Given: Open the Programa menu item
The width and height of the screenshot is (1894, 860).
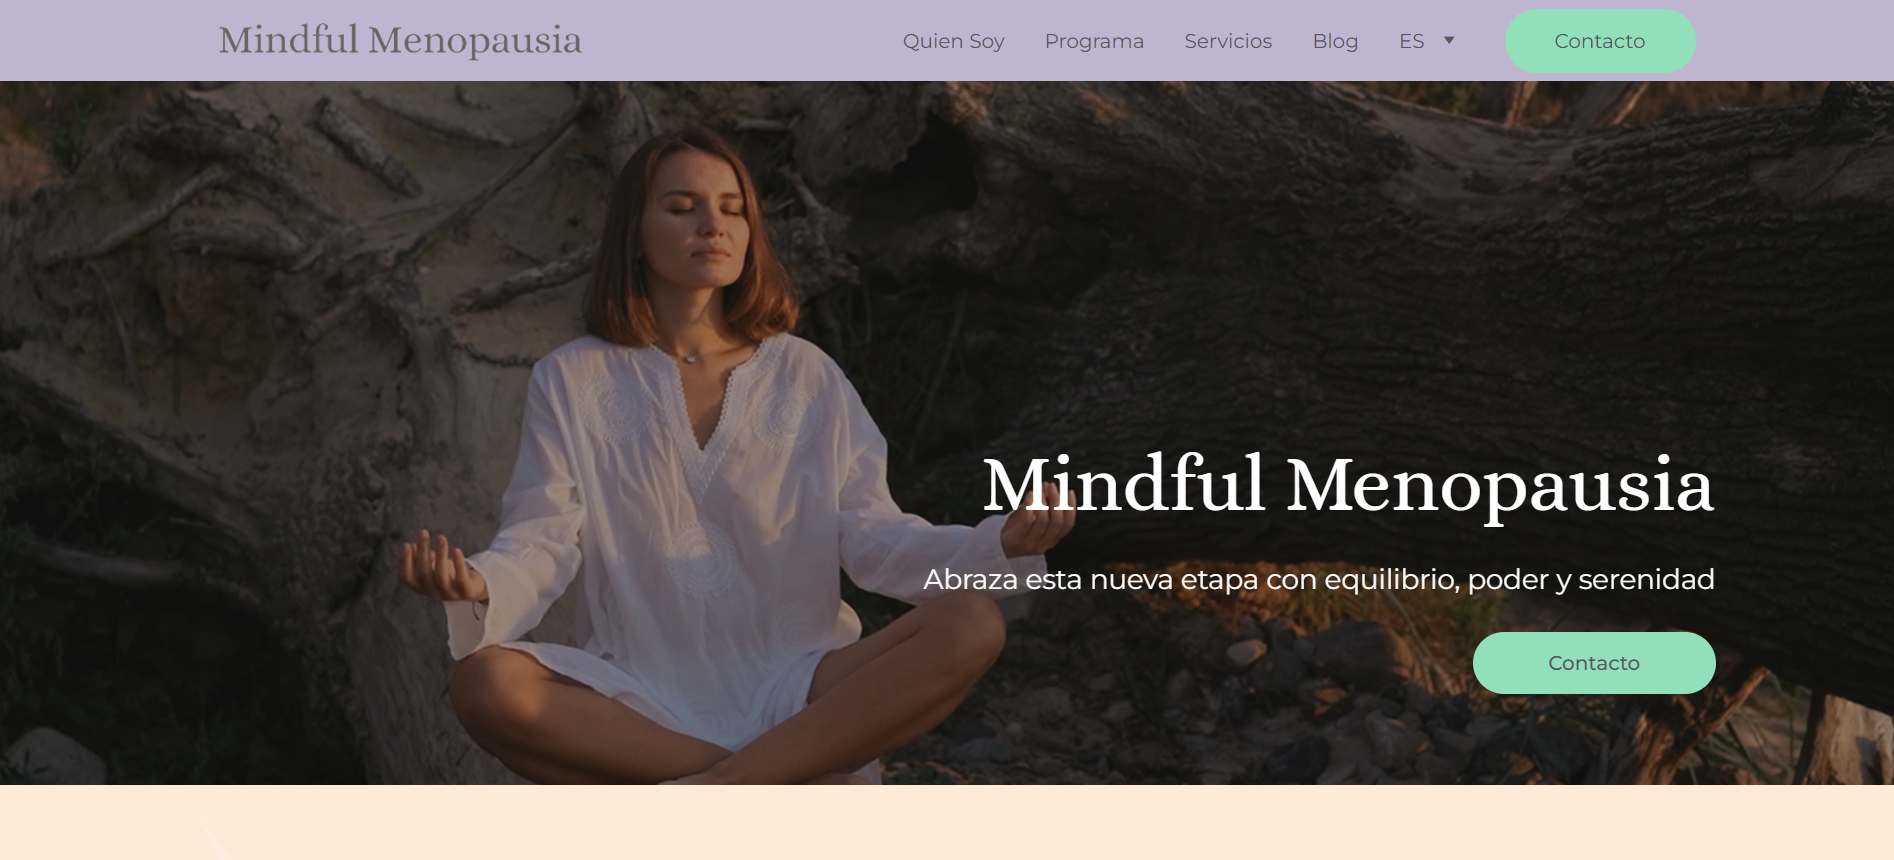Looking at the screenshot, I should point(1094,41).
